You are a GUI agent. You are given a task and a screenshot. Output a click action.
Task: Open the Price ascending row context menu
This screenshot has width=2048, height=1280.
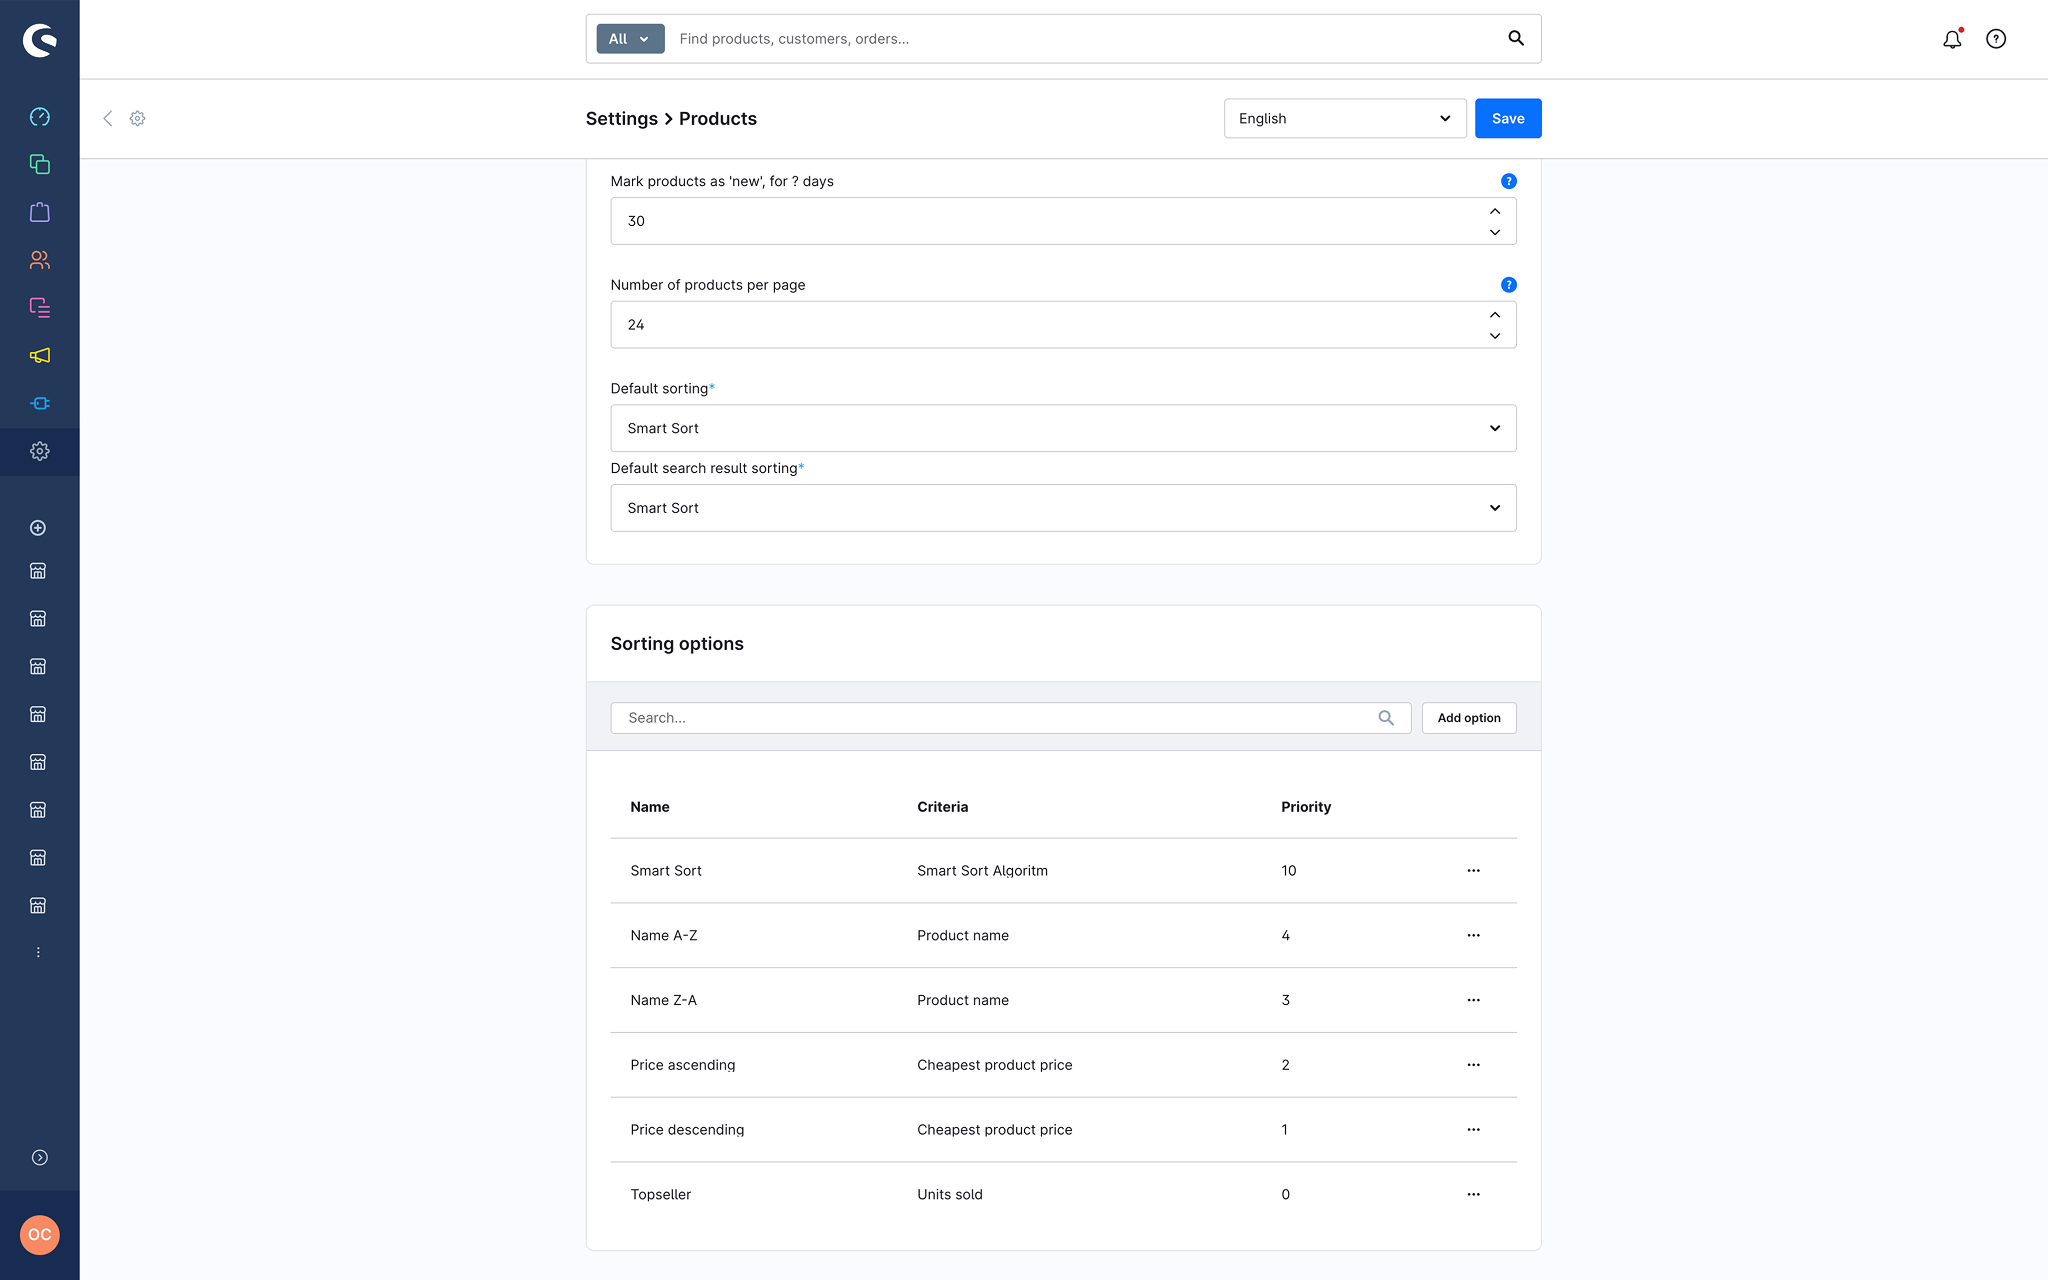point(1473,1065)
